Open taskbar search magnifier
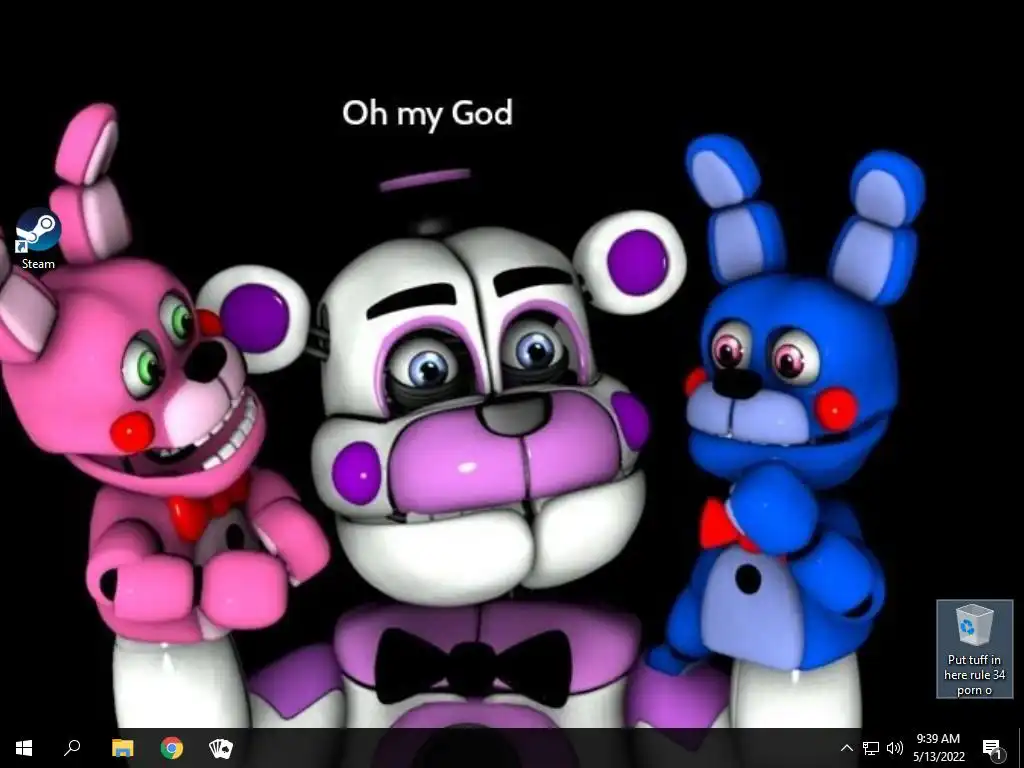The height and width of the screenshot is (768, 1024). coord(72,748)
